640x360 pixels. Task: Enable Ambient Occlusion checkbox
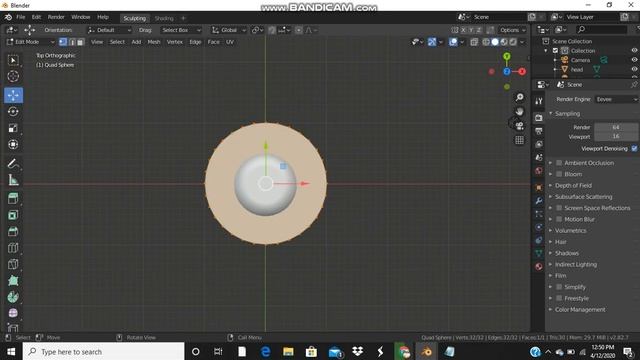click(x=559, y=163)
